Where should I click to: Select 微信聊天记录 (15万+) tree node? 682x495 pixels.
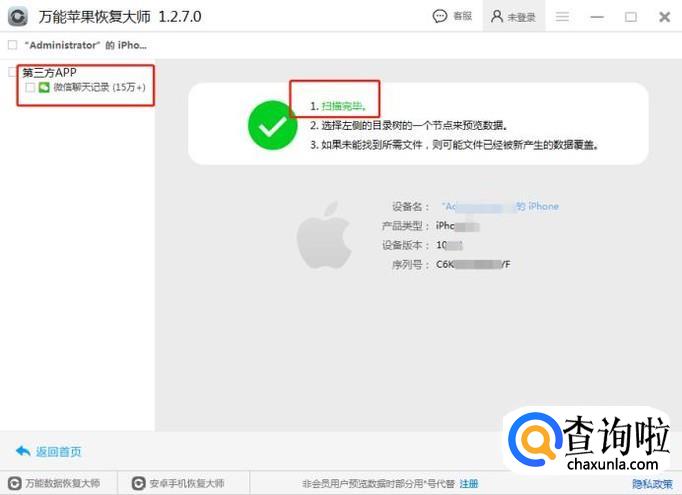tap(99, 87)
